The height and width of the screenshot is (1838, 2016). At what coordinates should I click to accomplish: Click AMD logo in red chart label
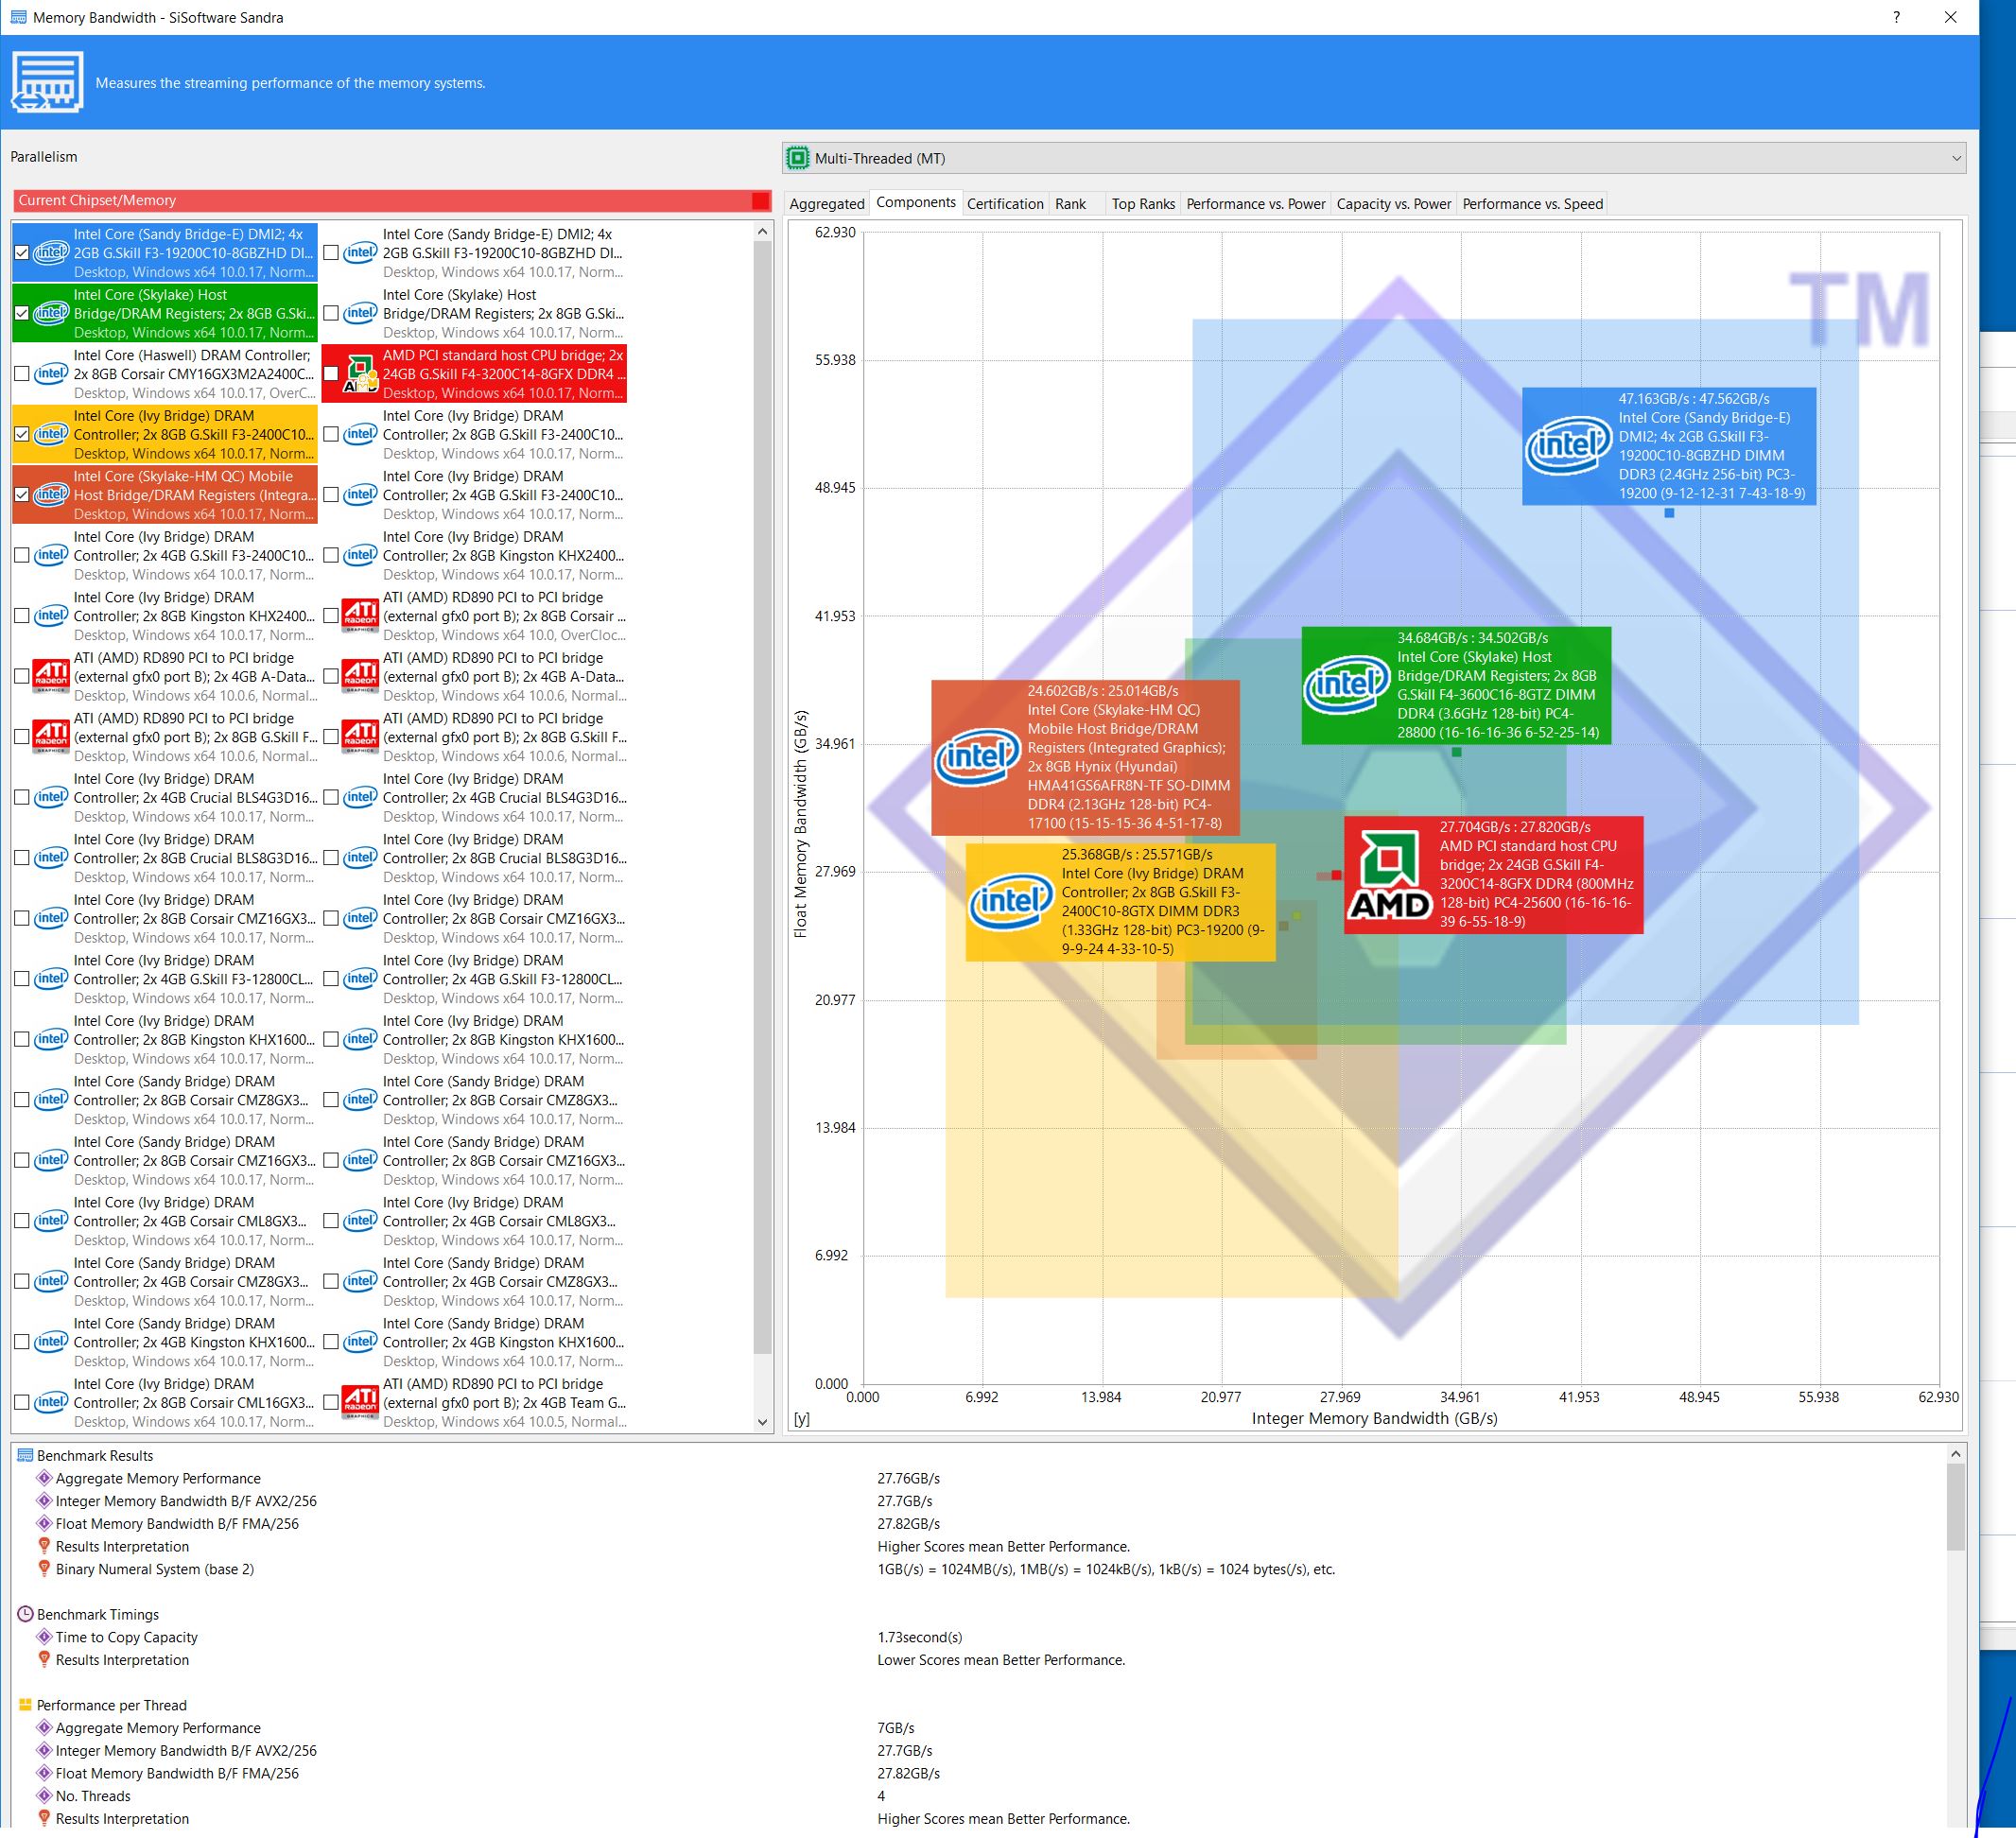pyautogui.click(x=1389, y=875)
